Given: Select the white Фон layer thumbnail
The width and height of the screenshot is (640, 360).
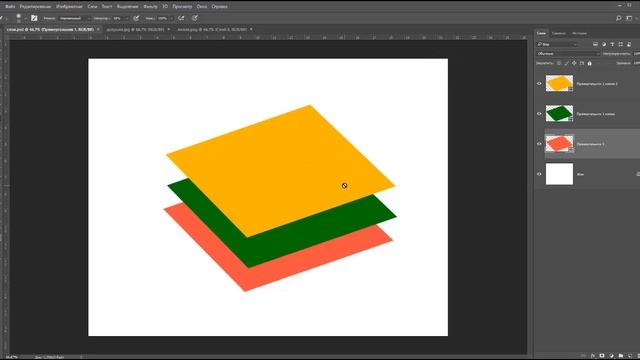Looking at the screenshot, I should click(x=559, y=174).
